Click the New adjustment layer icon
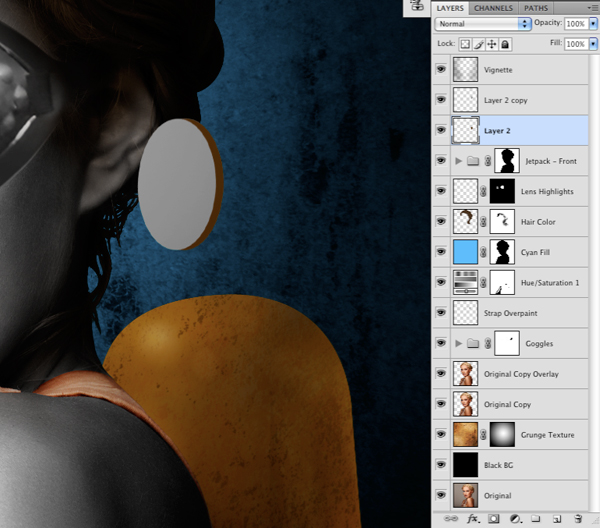Screen dimensions: 600x528 (x=515, y=519)
